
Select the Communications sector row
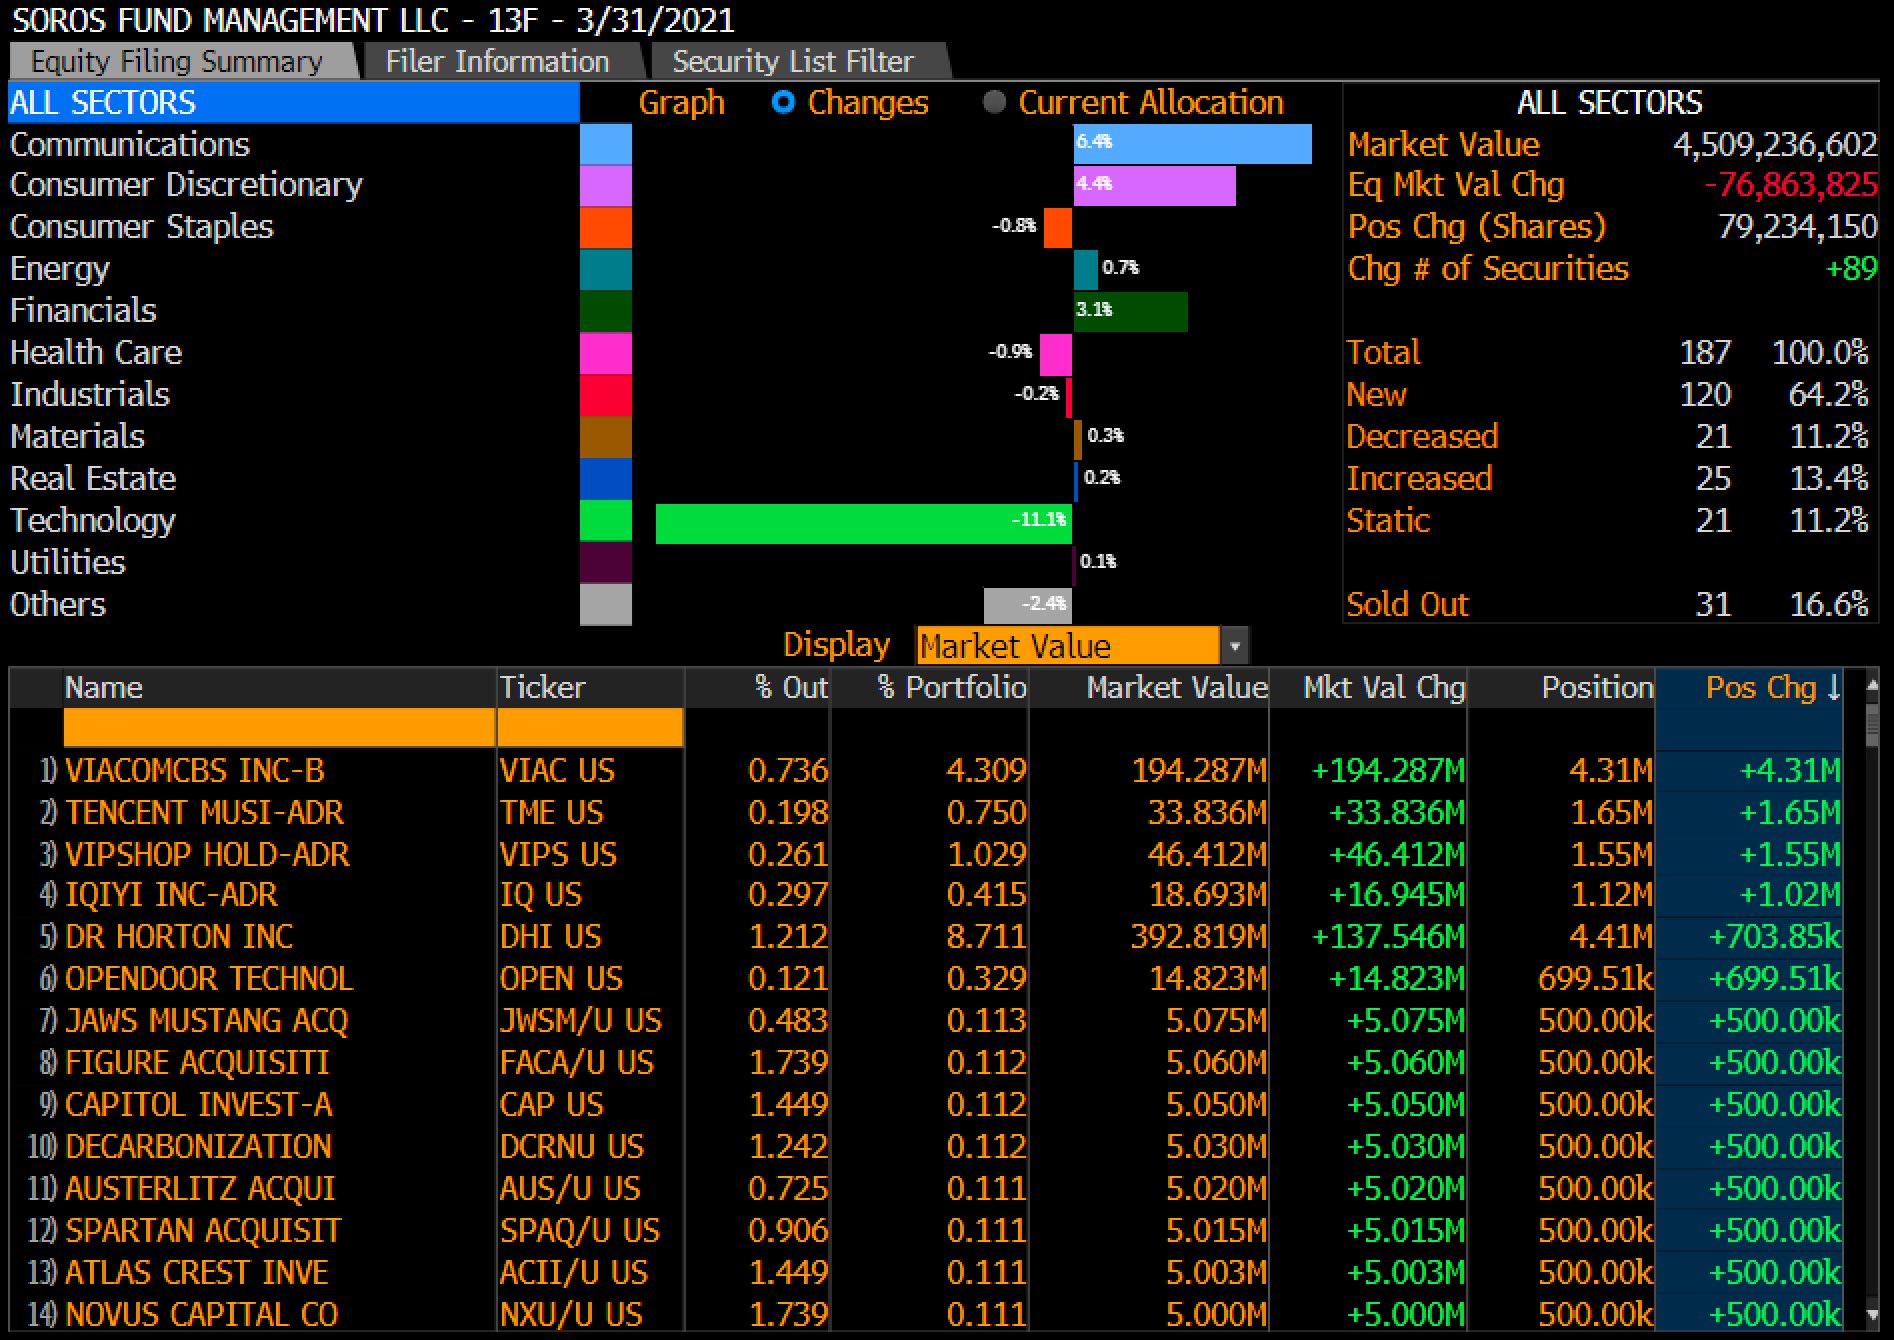click(294, 144)
